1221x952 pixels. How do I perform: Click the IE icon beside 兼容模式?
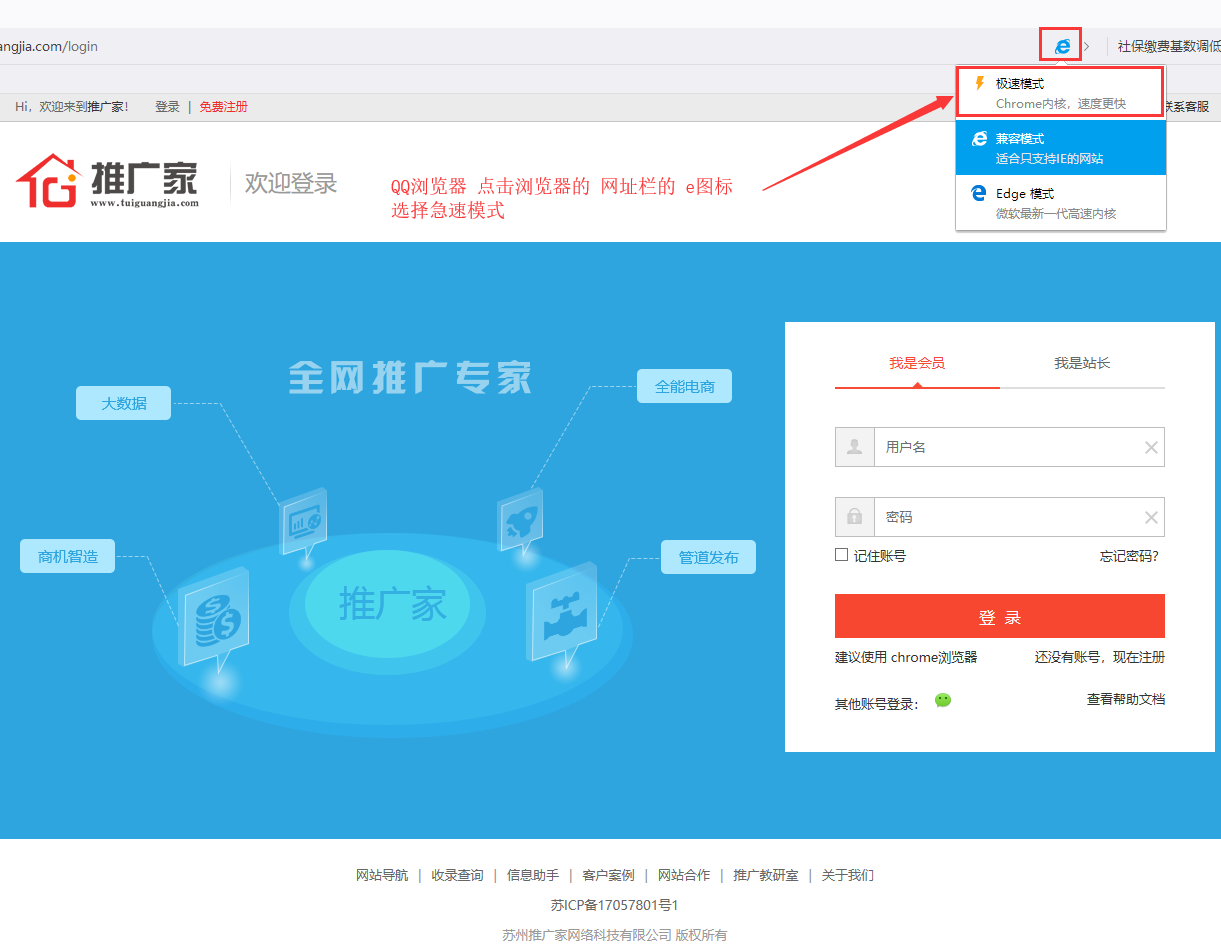click(x=979, y=138)
